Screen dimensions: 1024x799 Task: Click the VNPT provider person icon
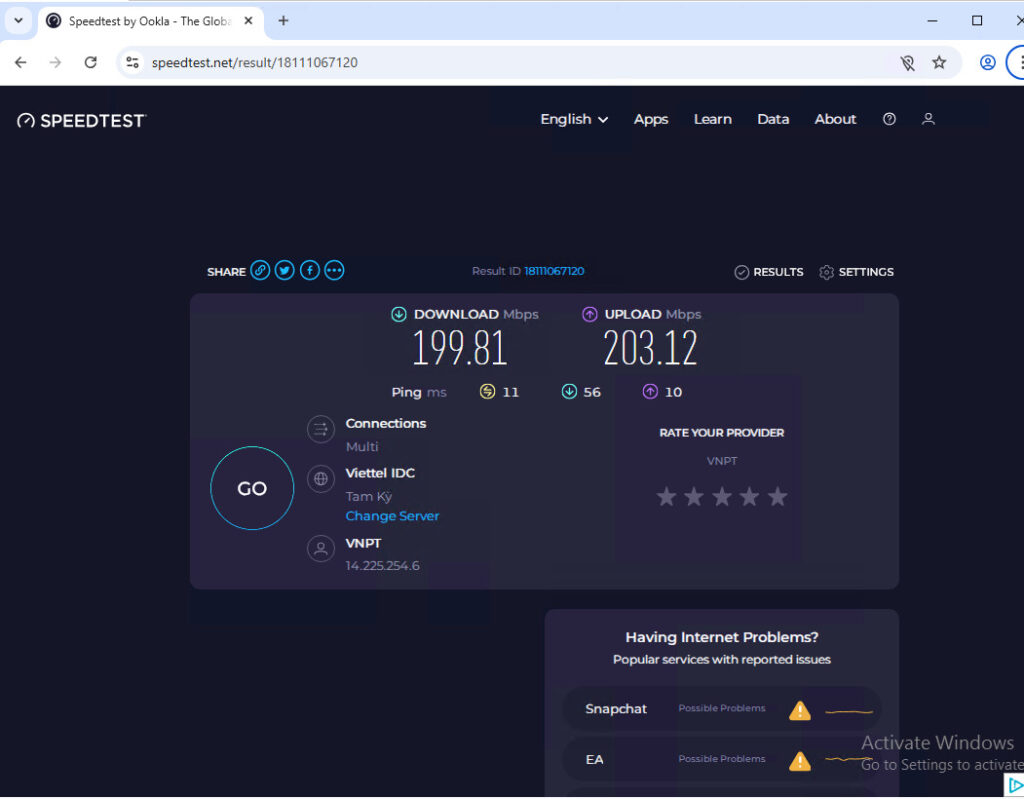(x=321, y=549)
